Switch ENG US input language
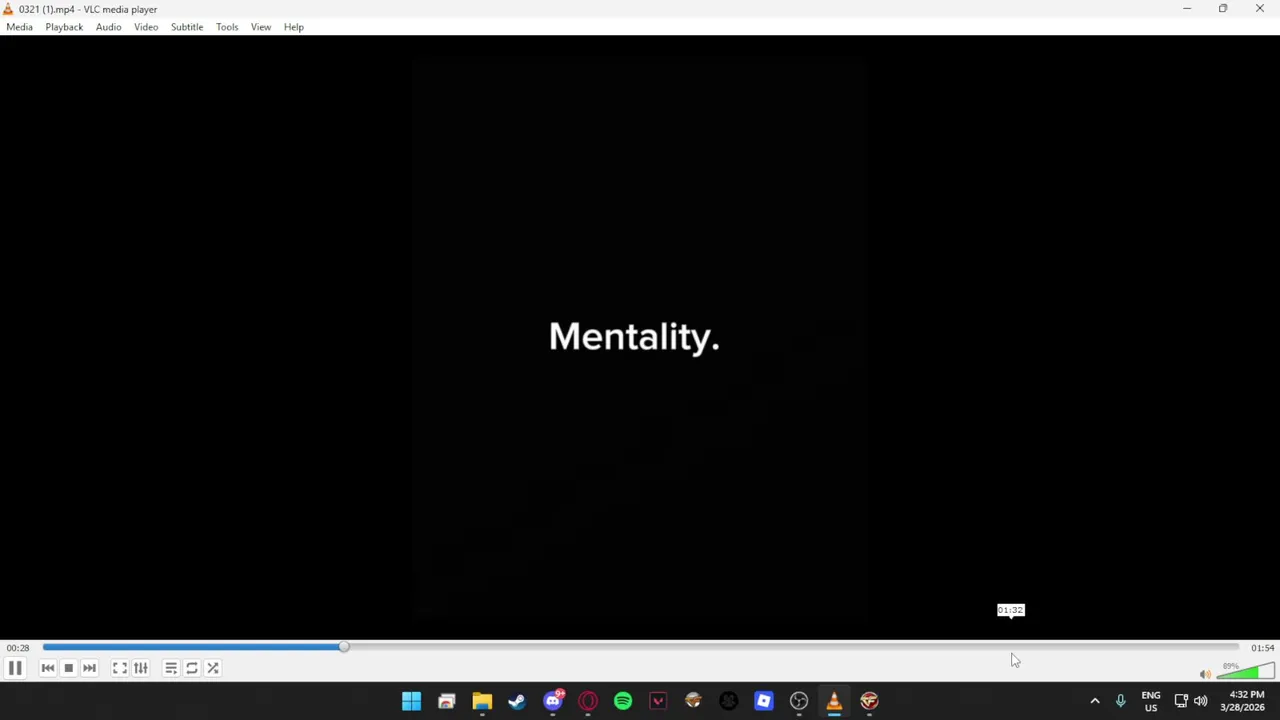Image resolution: width=1280 pixels, height=720 pixels. 1151,701
